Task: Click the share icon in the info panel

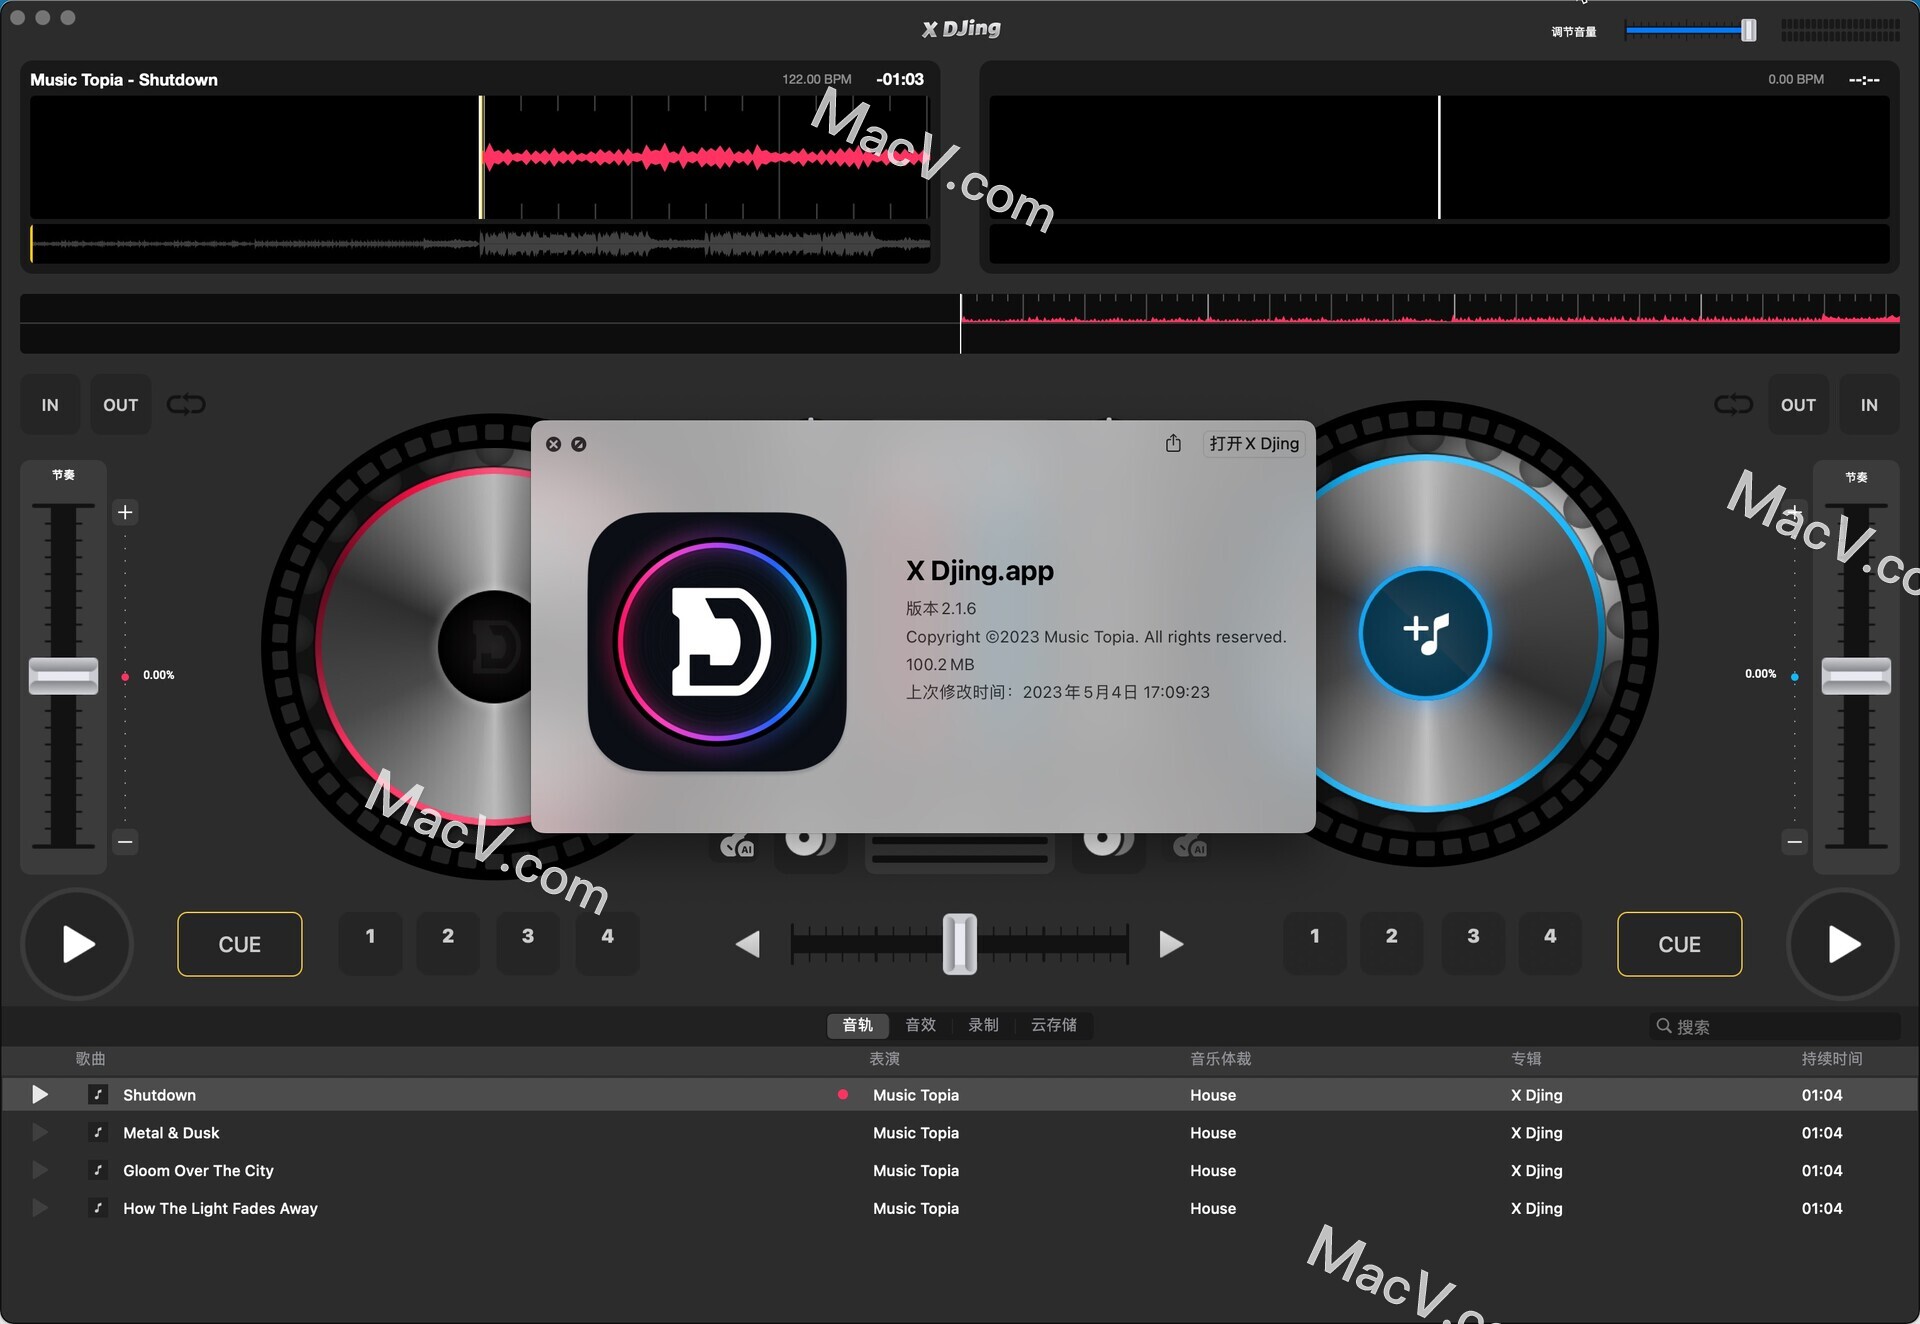Action: (x=1173, y=443)
